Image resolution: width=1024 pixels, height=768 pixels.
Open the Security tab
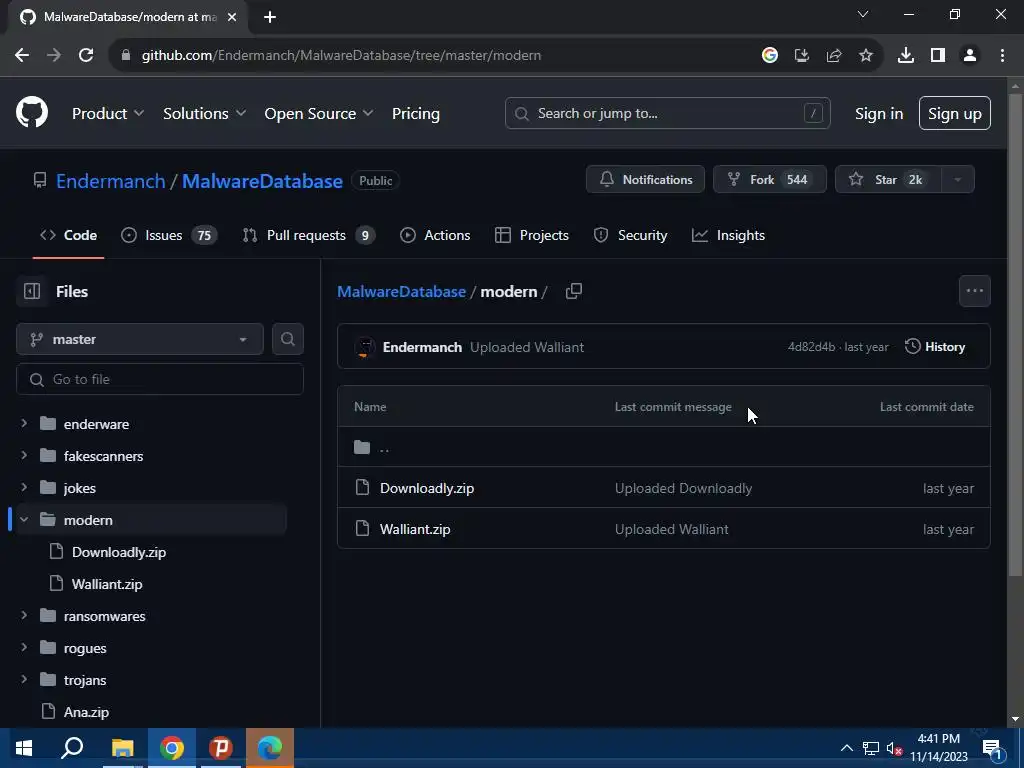click(630, 235)
